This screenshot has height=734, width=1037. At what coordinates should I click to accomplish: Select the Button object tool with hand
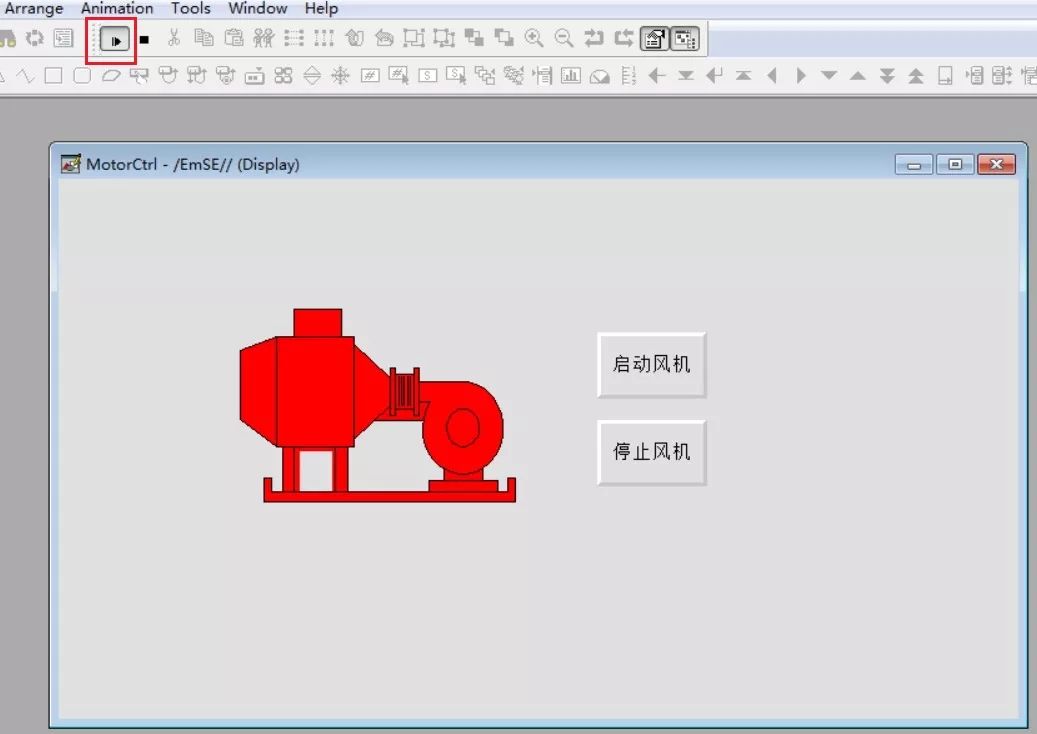pos(140,76)
